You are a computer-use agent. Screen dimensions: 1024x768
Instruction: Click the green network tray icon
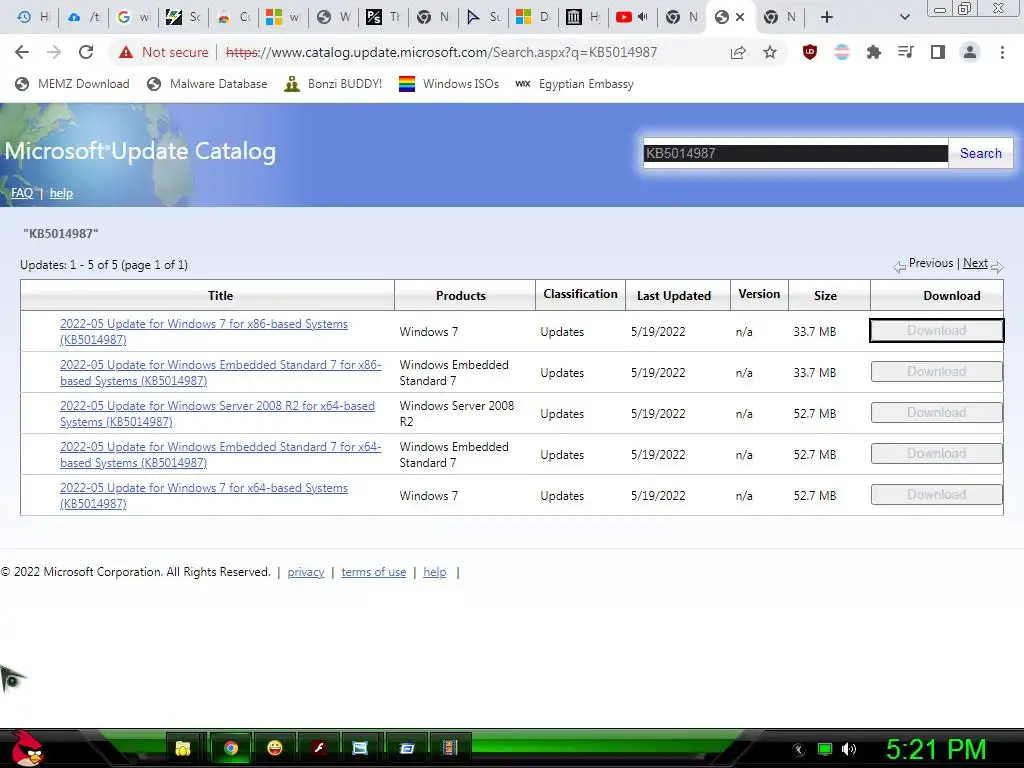[x=825, y=749]
